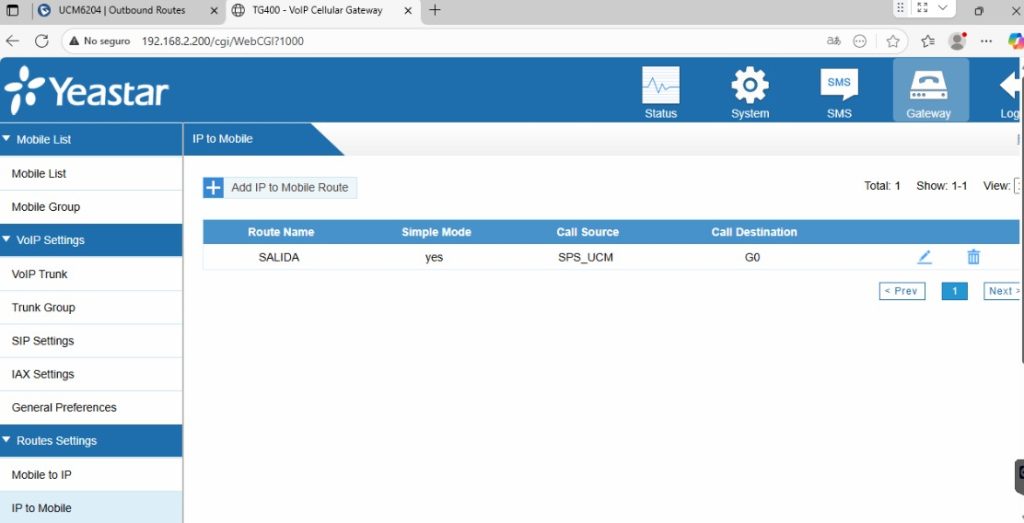
Task: Collapse the VoIP Settings section
Action: (x=8, y=240)
